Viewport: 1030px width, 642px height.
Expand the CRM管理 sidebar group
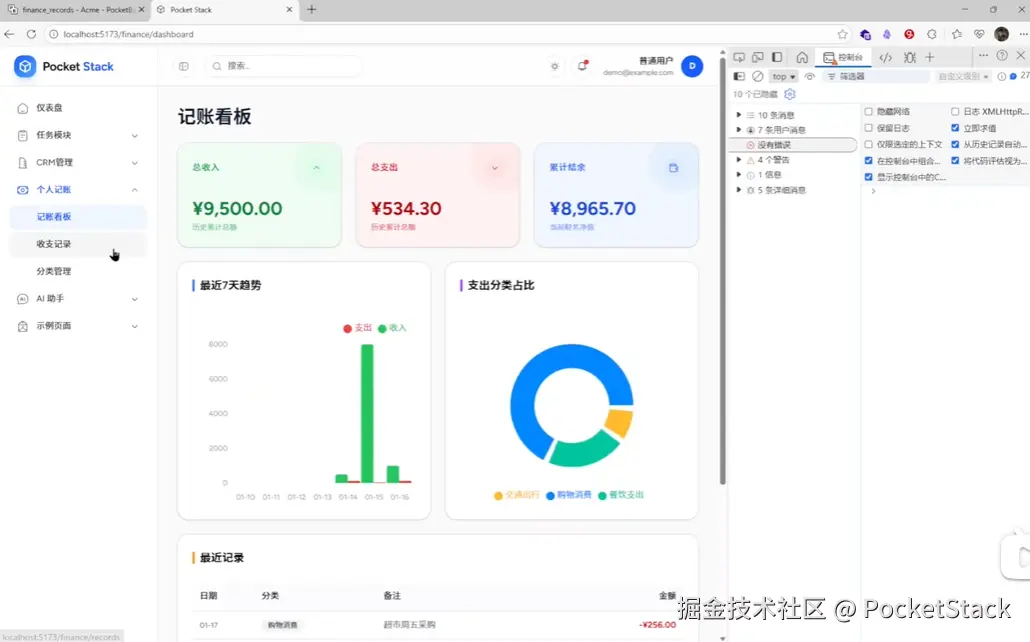tap(78, 162)
